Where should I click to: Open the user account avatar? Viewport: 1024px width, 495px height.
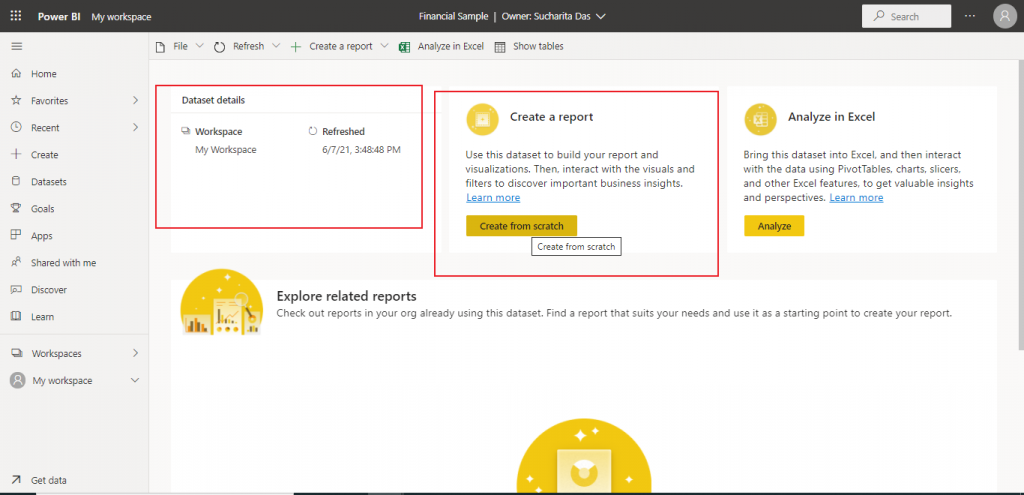pyautogui.click(x=1004, y=16)
